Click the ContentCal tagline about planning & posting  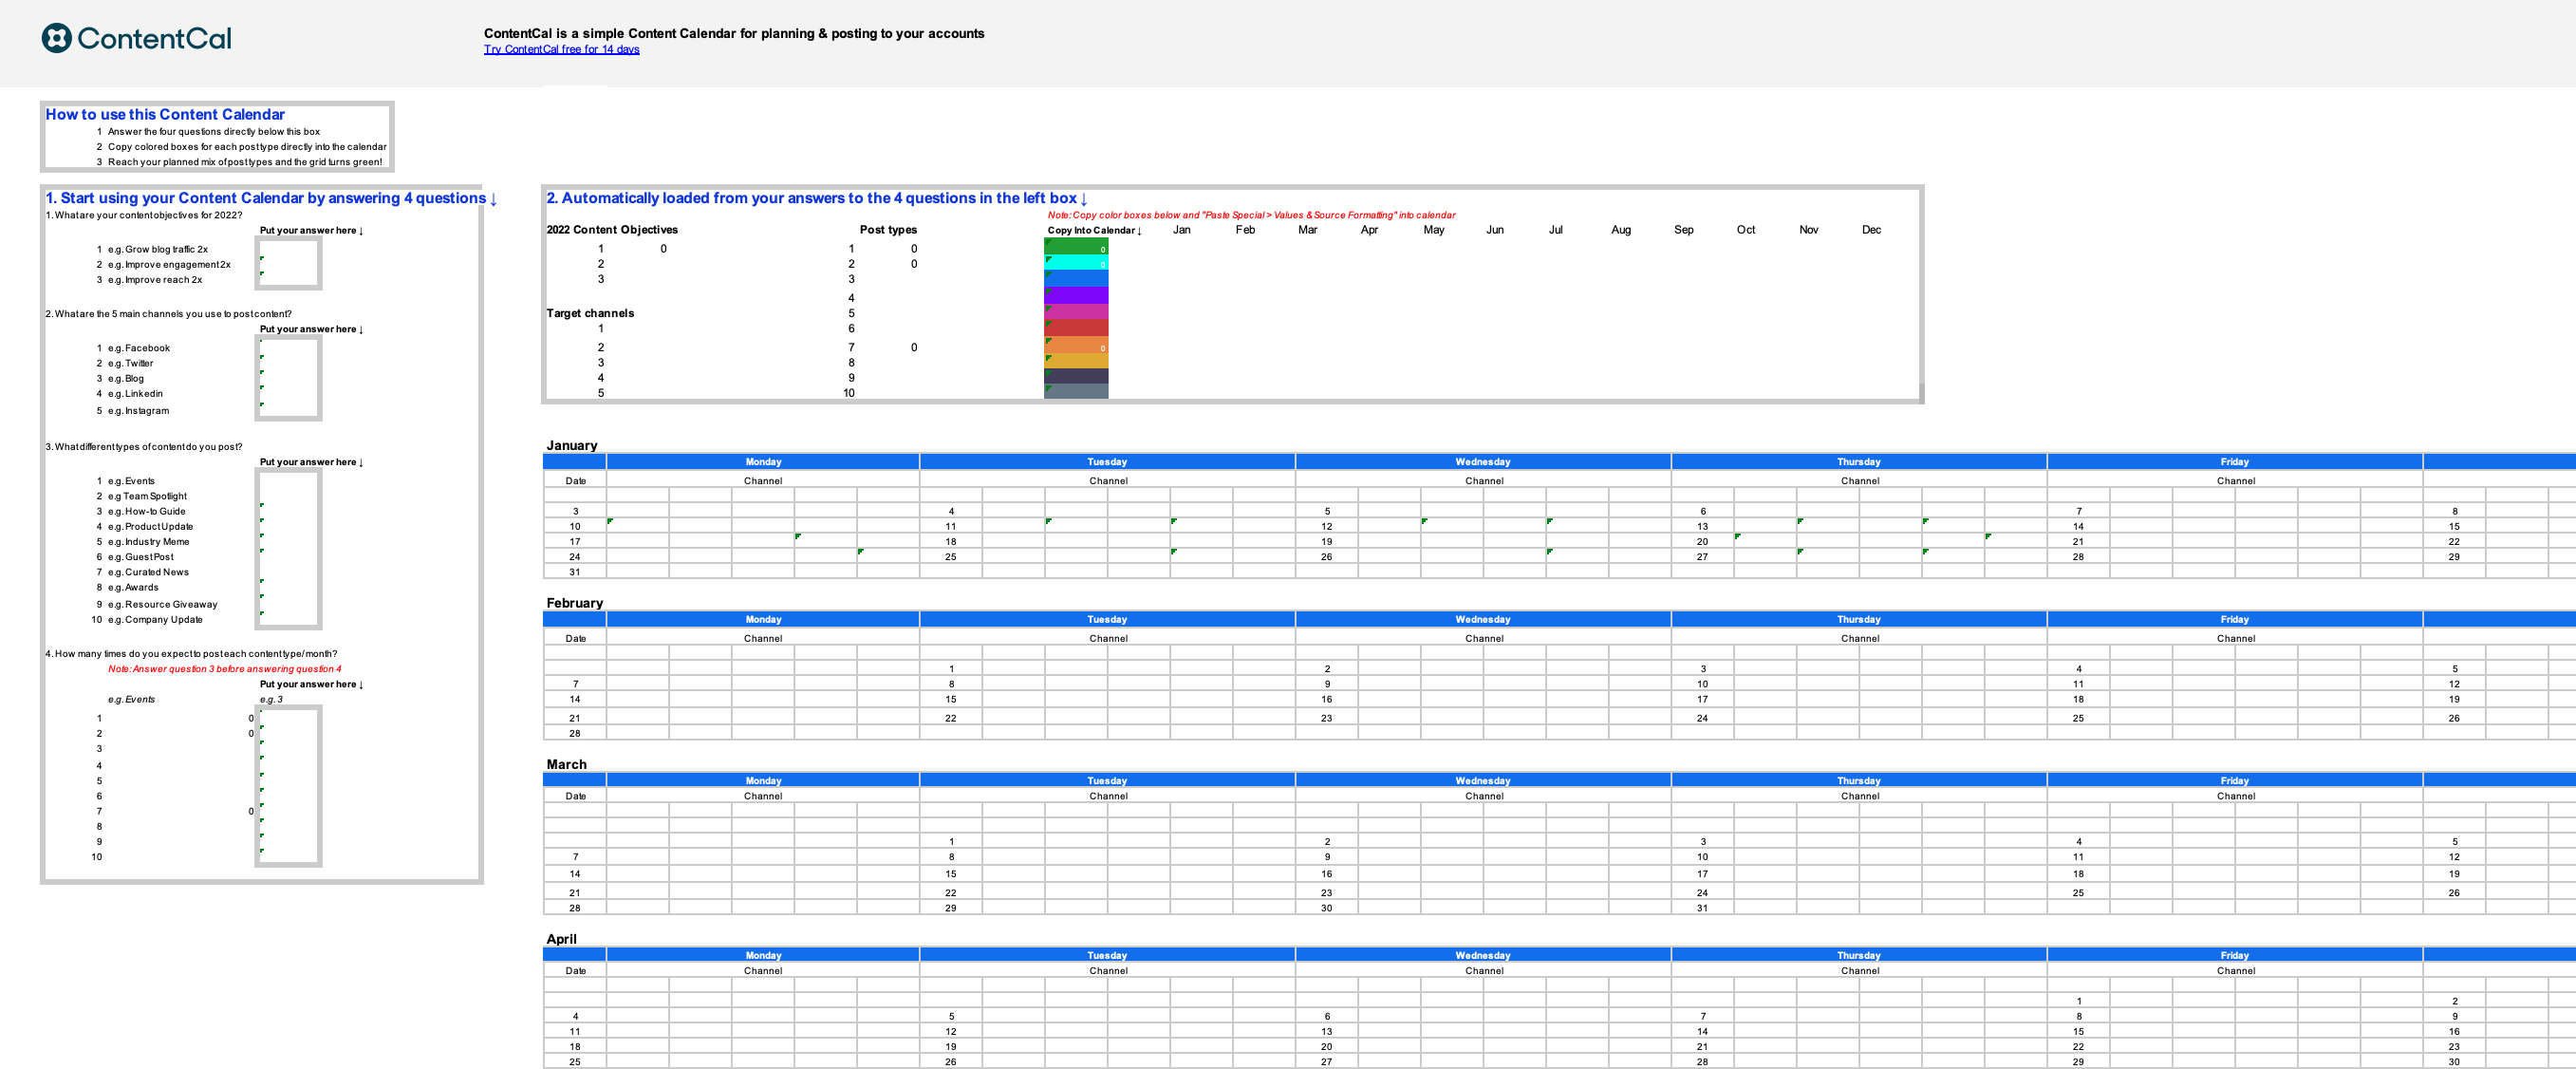point(734,33)
